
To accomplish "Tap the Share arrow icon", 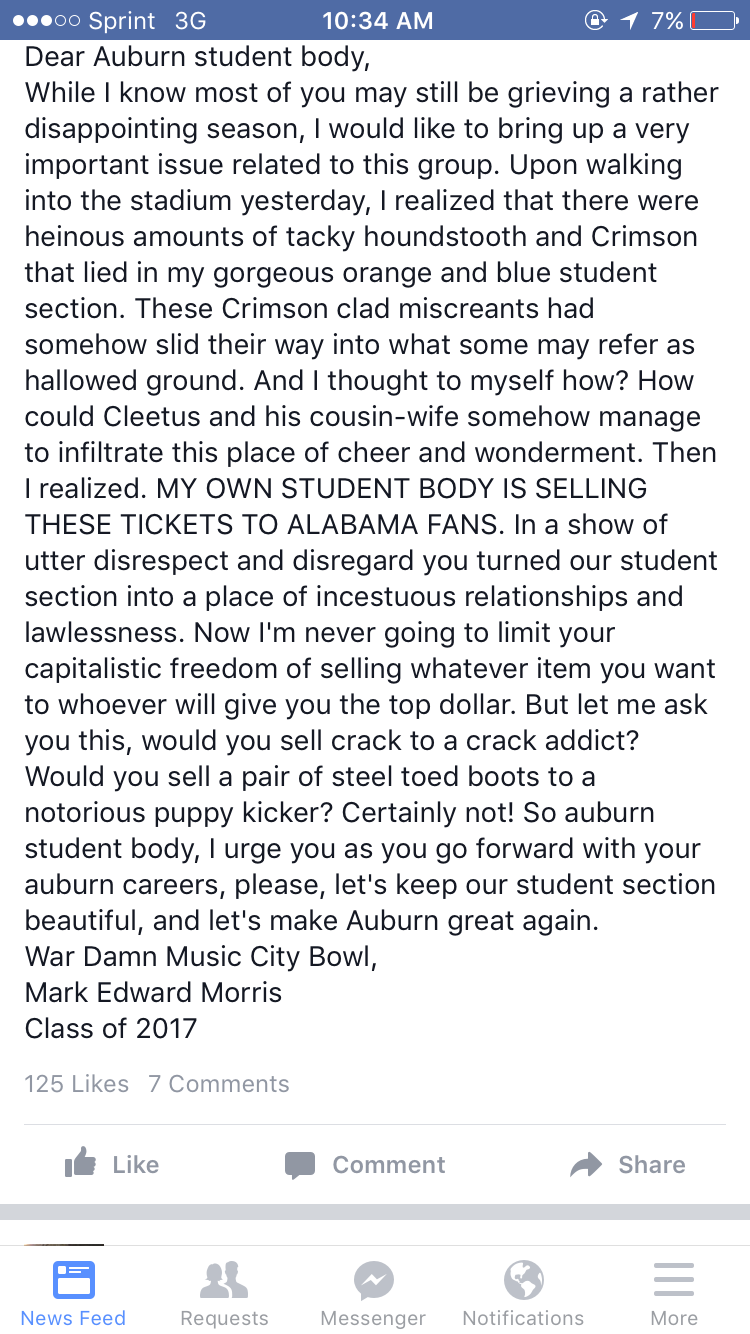I will [x=586, y=1165].
